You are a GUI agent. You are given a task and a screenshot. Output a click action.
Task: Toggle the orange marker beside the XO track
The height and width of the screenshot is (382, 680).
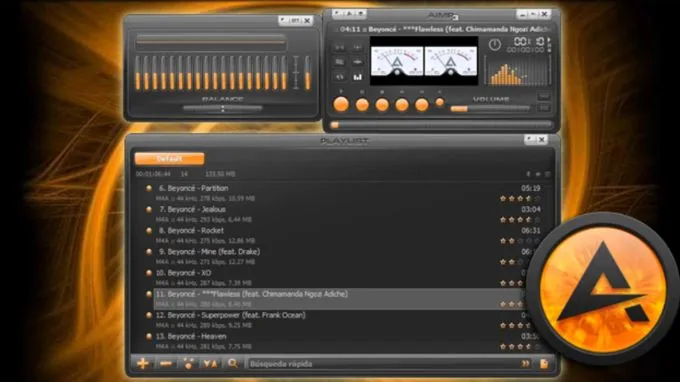pyautogui.click(x=149, y=273)
